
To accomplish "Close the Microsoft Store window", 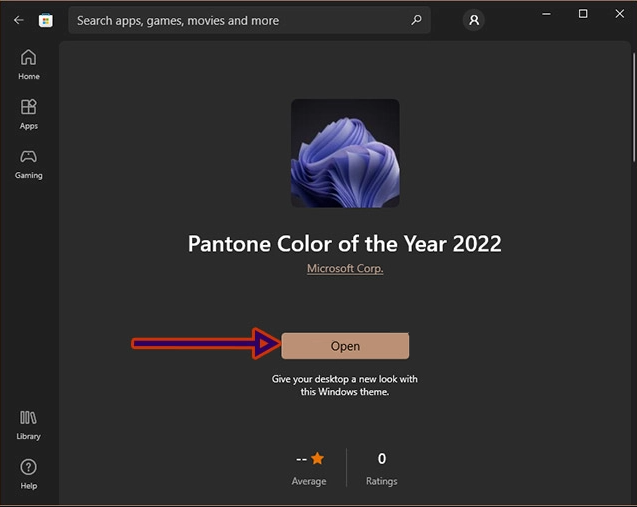I will click(620, 14).
